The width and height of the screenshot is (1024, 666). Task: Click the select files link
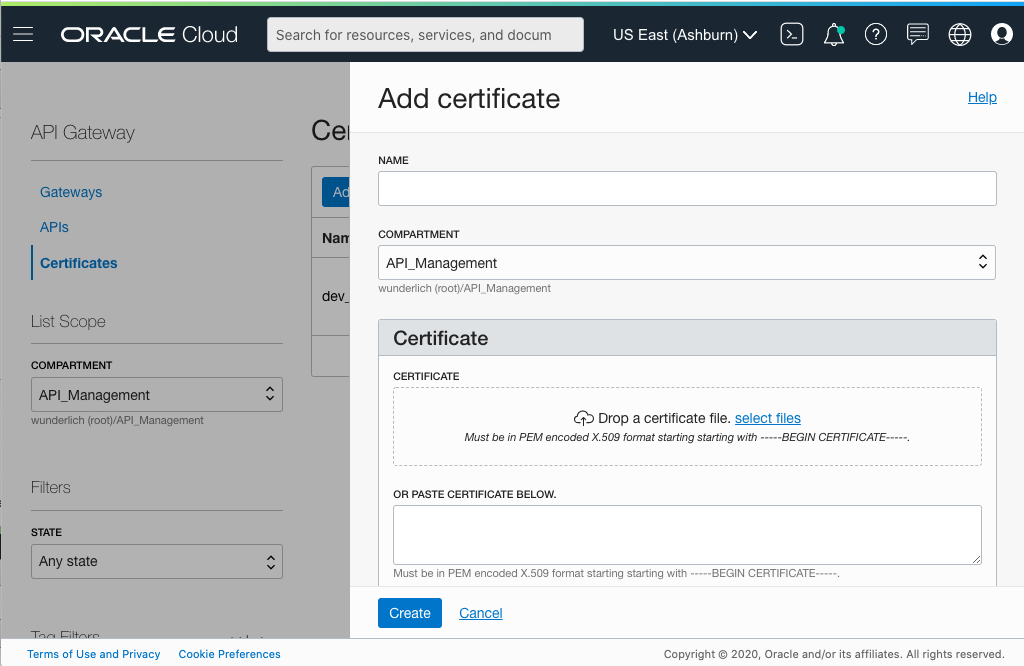768,418
